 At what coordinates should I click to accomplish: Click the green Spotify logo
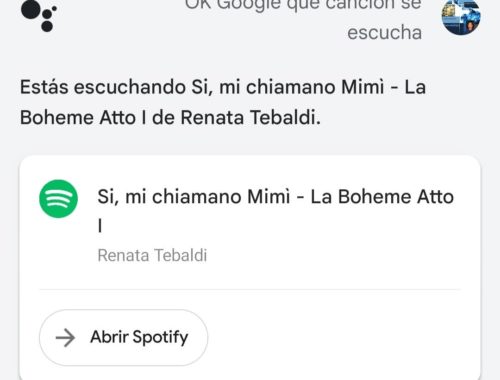(x=58, y=199)
